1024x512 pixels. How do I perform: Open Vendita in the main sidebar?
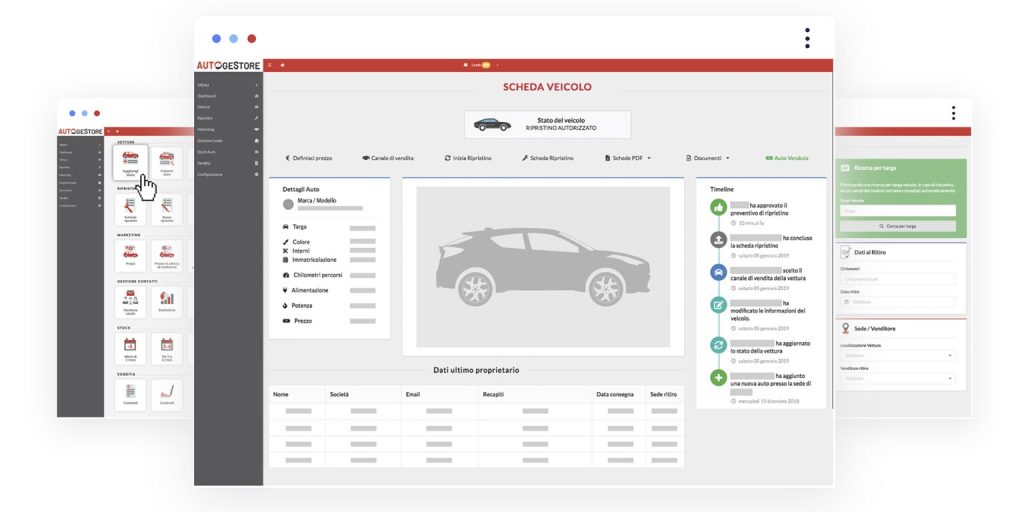coord(204,163)
